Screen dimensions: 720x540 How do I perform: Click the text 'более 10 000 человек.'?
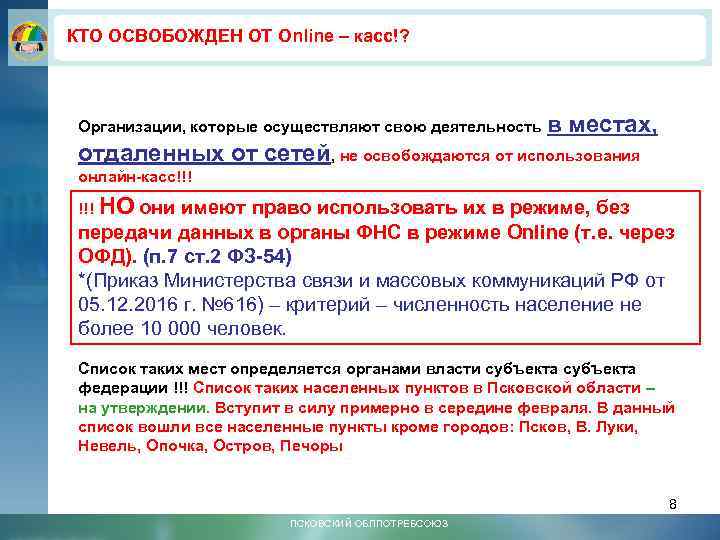click(182, 328)
